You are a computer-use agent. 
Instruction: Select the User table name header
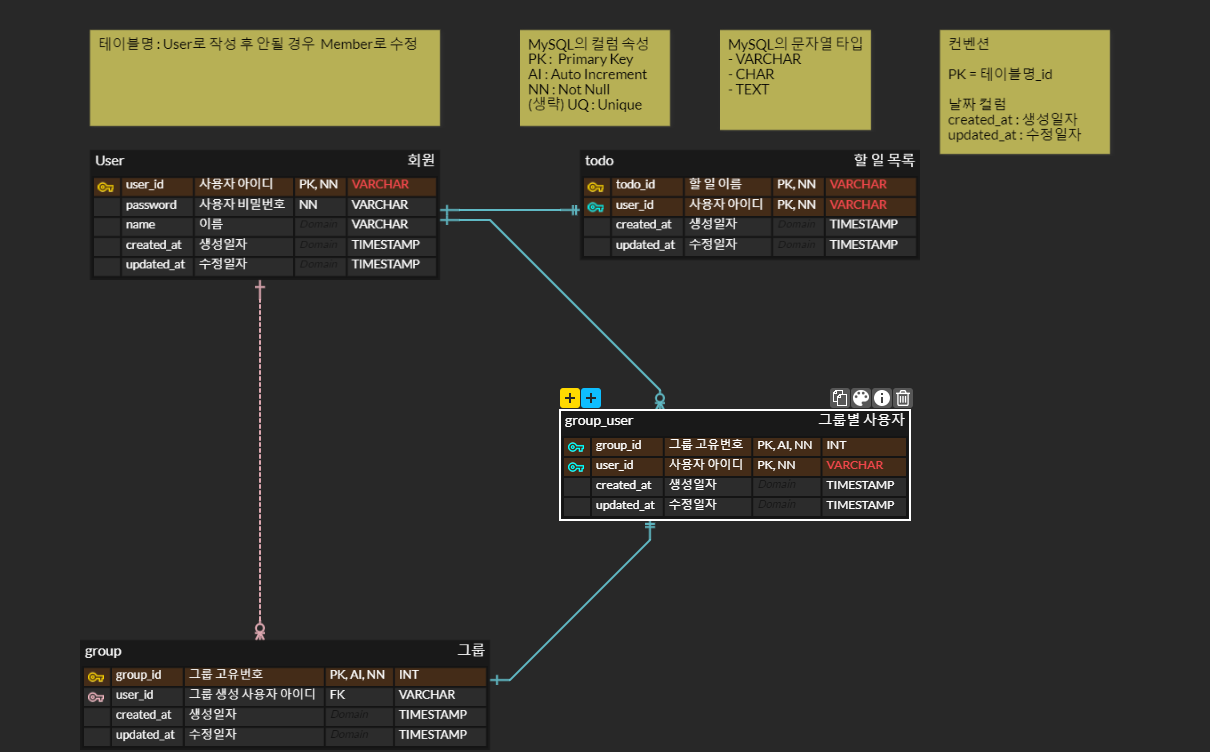pos(110,160)
